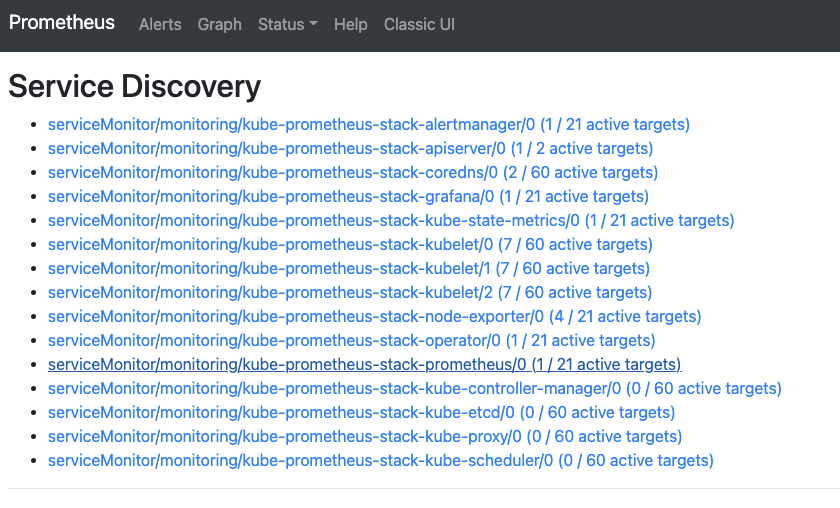Select kube-prometheus-stack-kube-state-metrics/0 link
840x508 pixels.
point(391,221)
